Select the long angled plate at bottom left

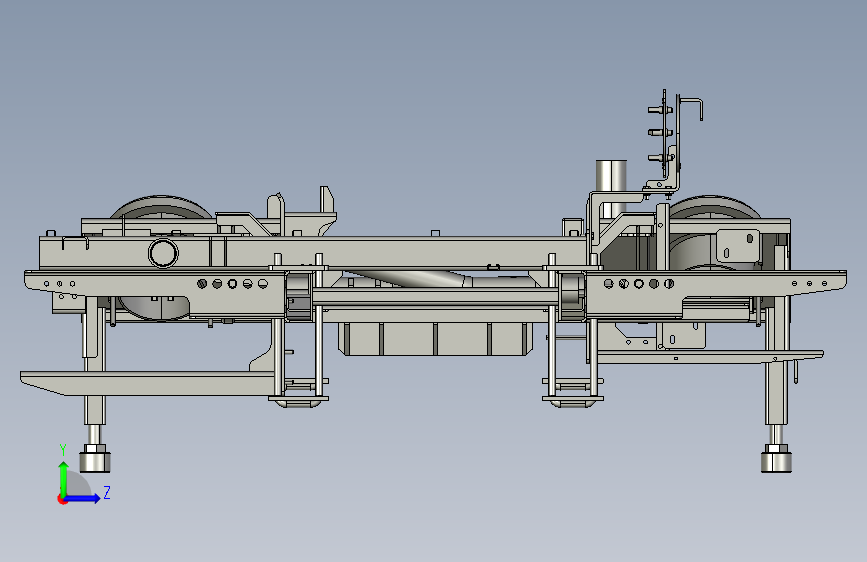pos(147,383)
